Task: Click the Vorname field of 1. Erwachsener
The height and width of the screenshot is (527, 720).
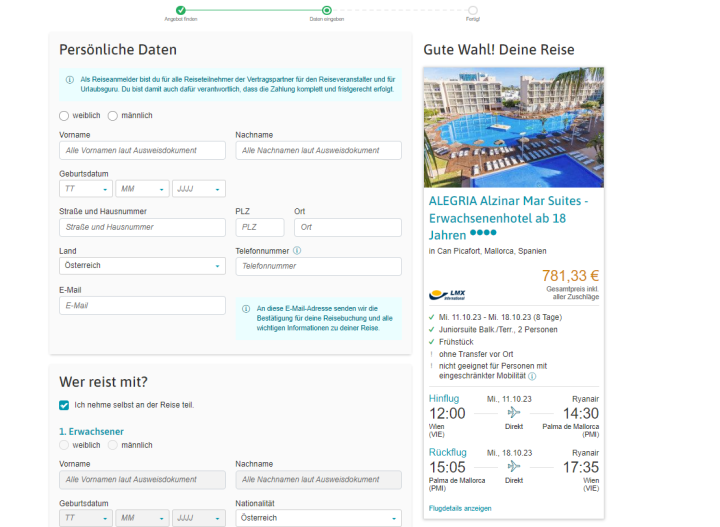Action: pyautogui.click(x=142, y=480)
